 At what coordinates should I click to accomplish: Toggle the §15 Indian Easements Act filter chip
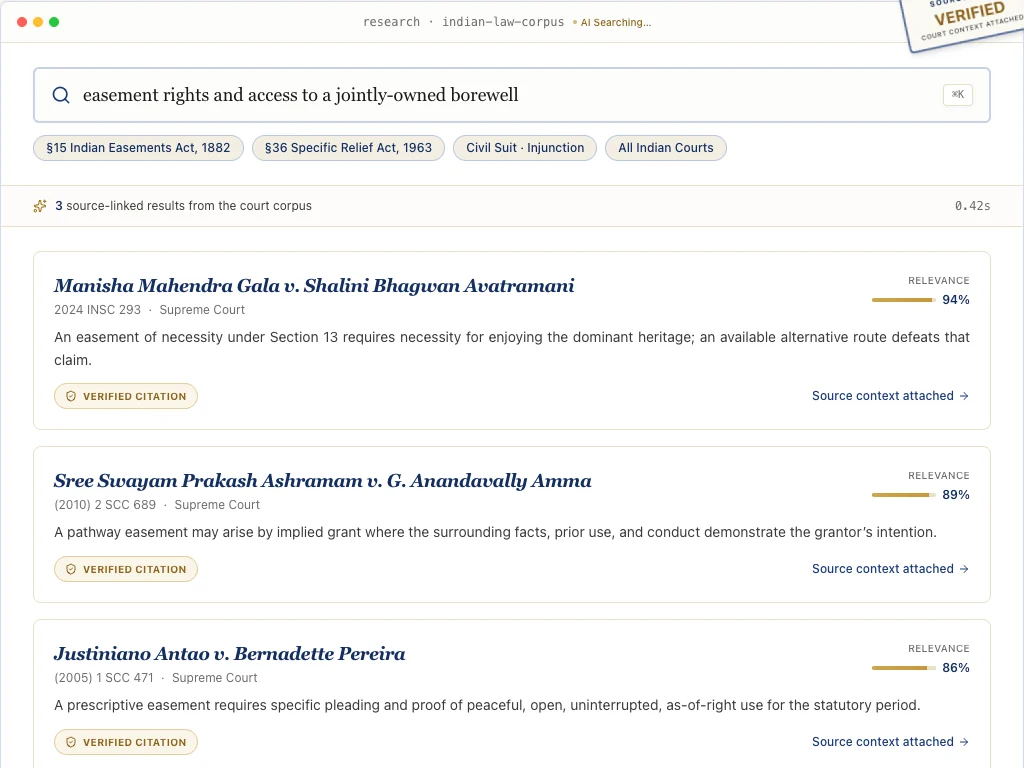138,148
